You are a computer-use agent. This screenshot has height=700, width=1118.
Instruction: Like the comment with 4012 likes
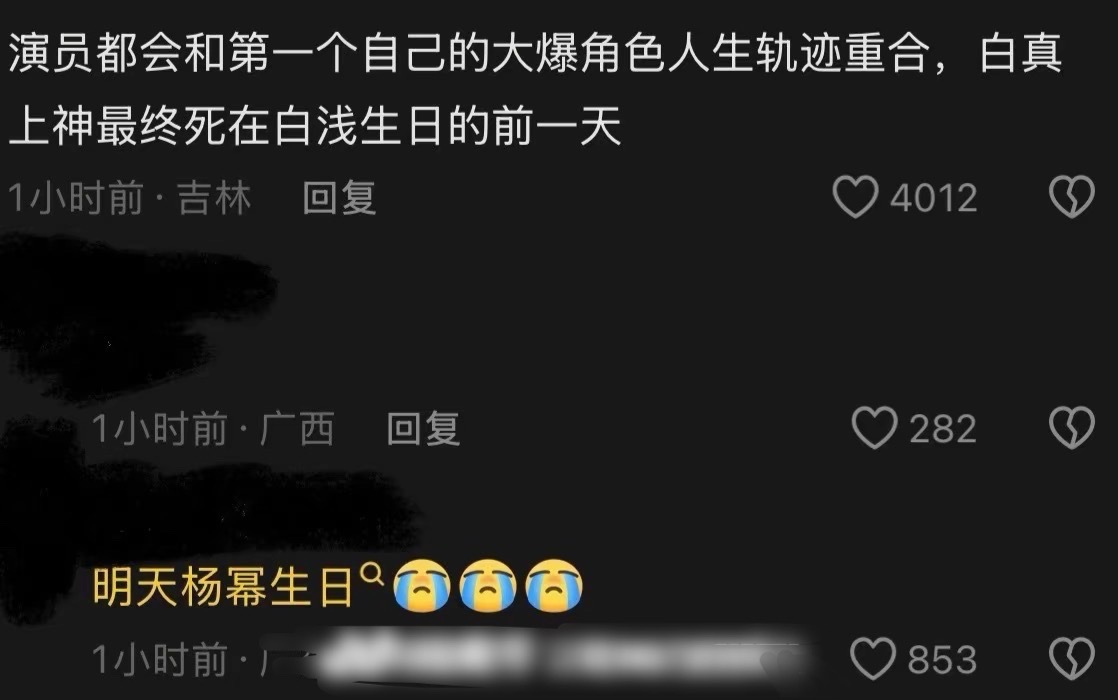pos(855,197)
